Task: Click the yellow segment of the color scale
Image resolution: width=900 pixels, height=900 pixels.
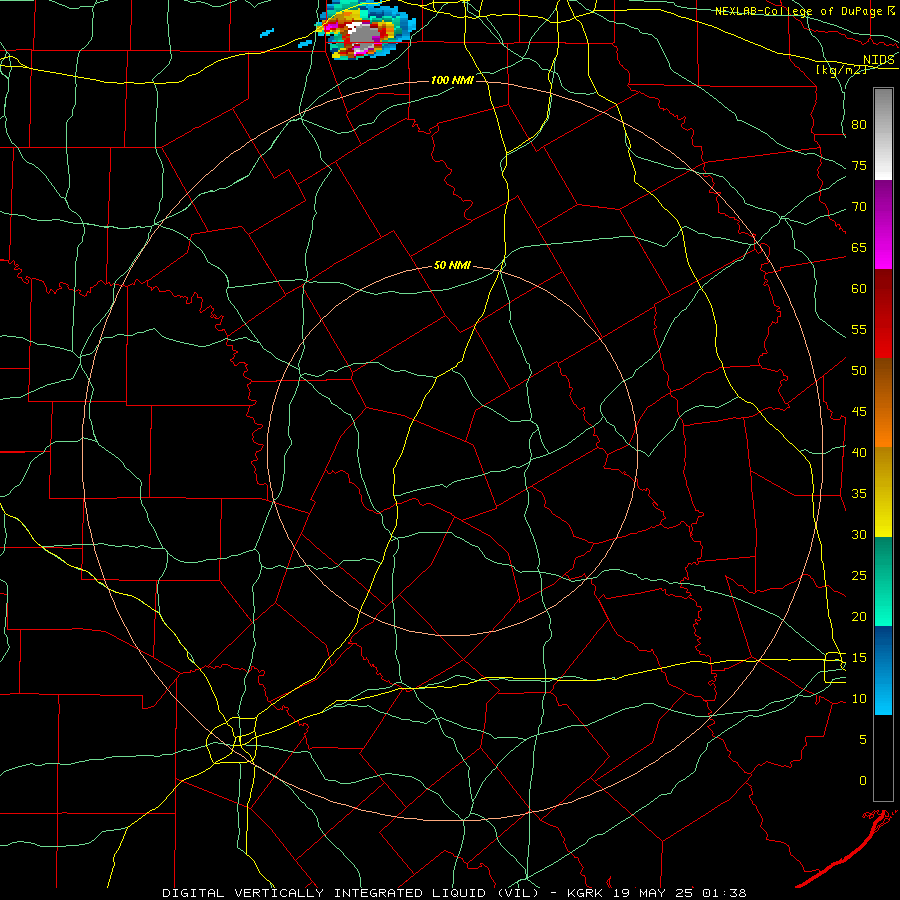Action: coord(883,492)
